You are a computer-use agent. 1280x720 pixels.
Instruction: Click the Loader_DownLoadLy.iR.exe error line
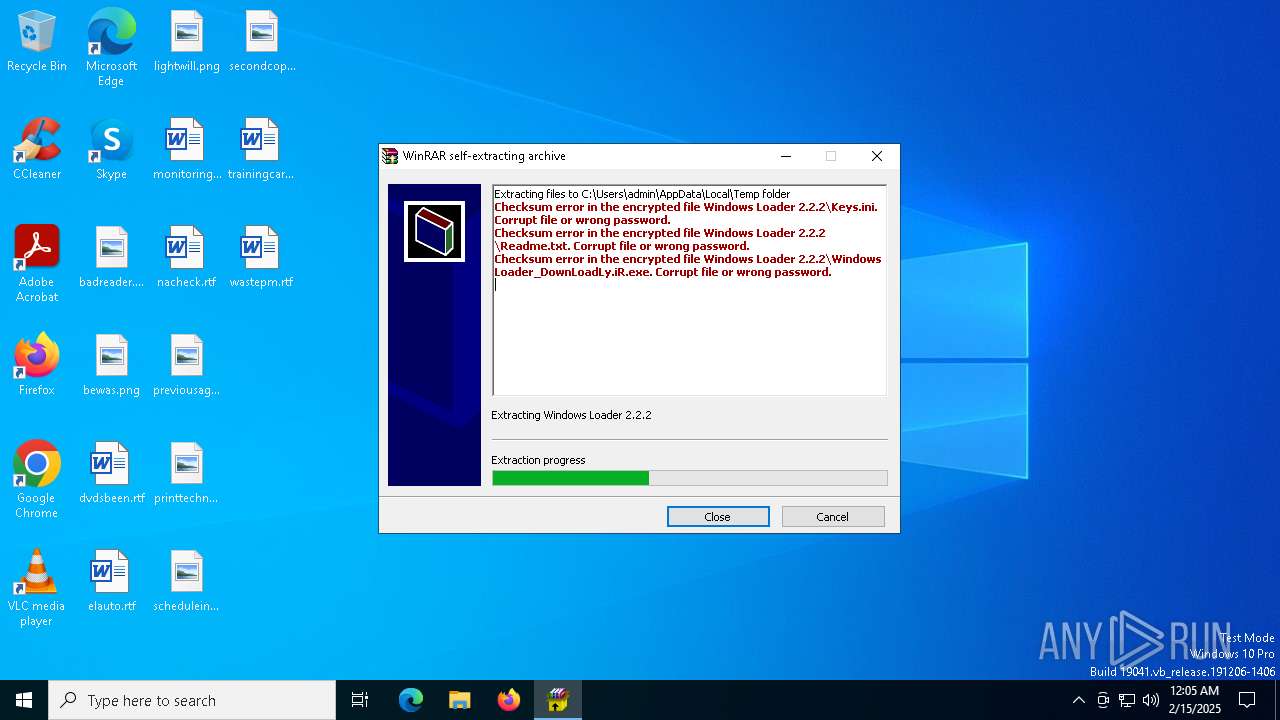688,265
